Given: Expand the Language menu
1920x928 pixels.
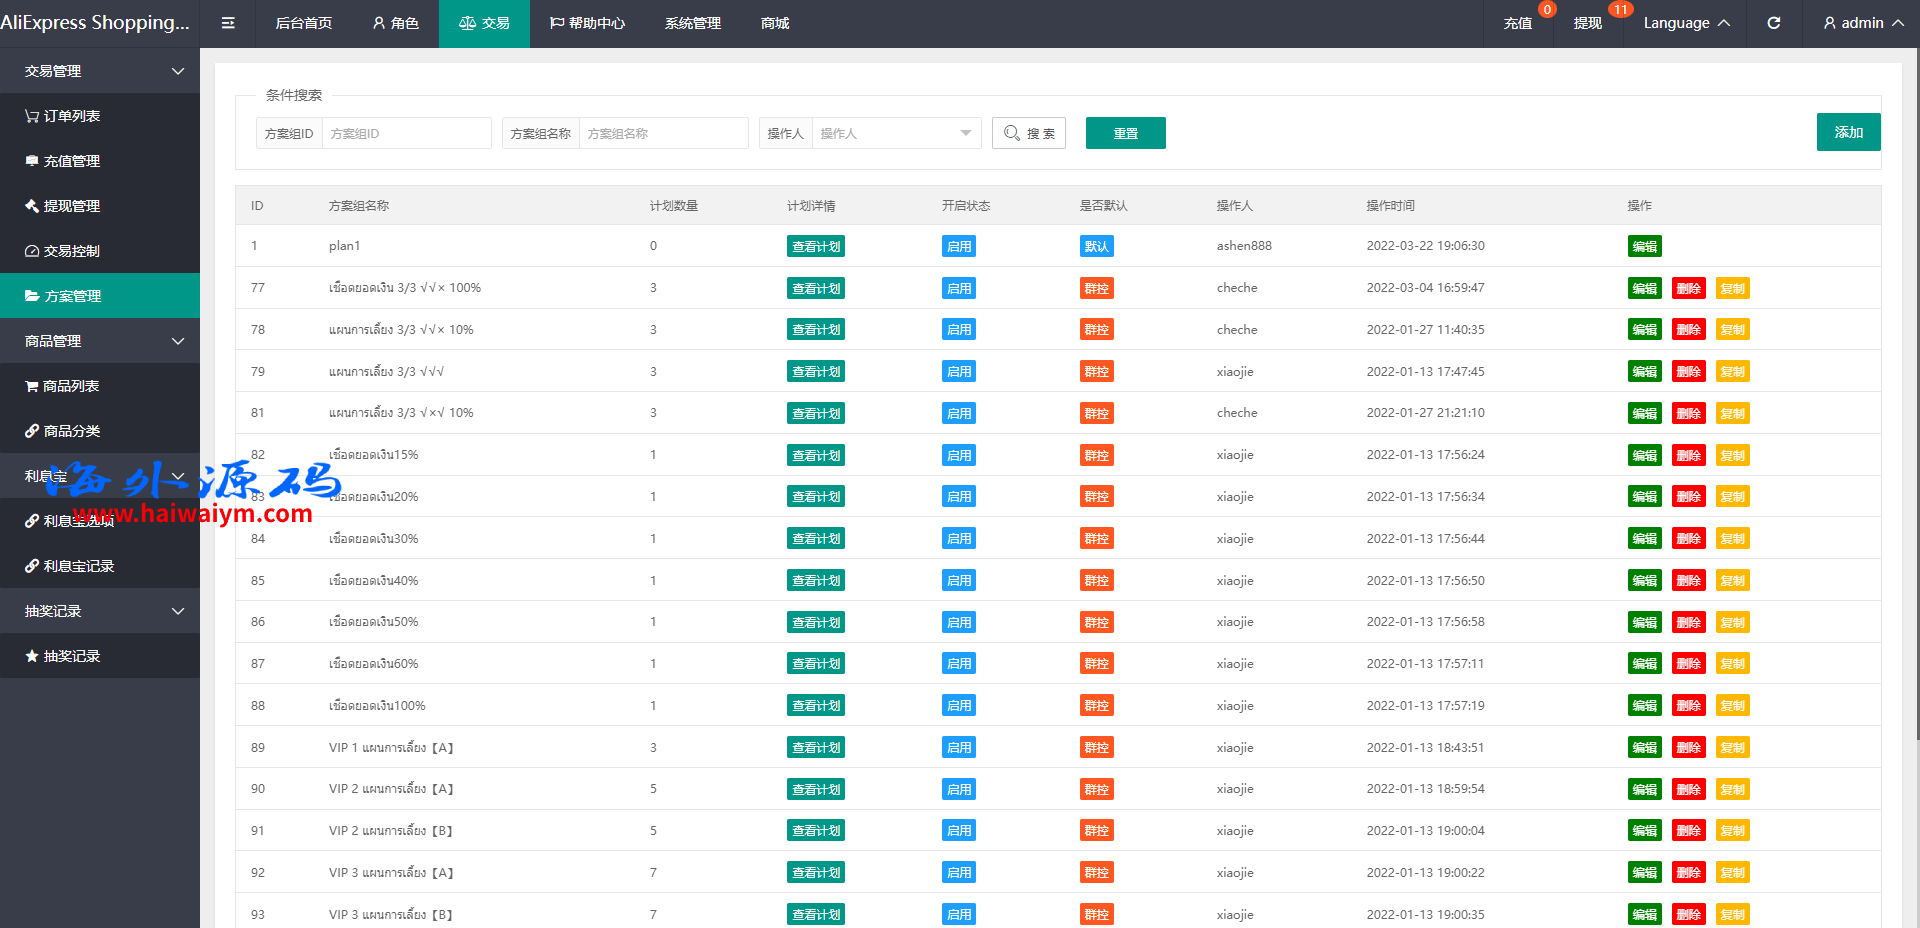Looking at the screenshot, I should click(1685, 23).
